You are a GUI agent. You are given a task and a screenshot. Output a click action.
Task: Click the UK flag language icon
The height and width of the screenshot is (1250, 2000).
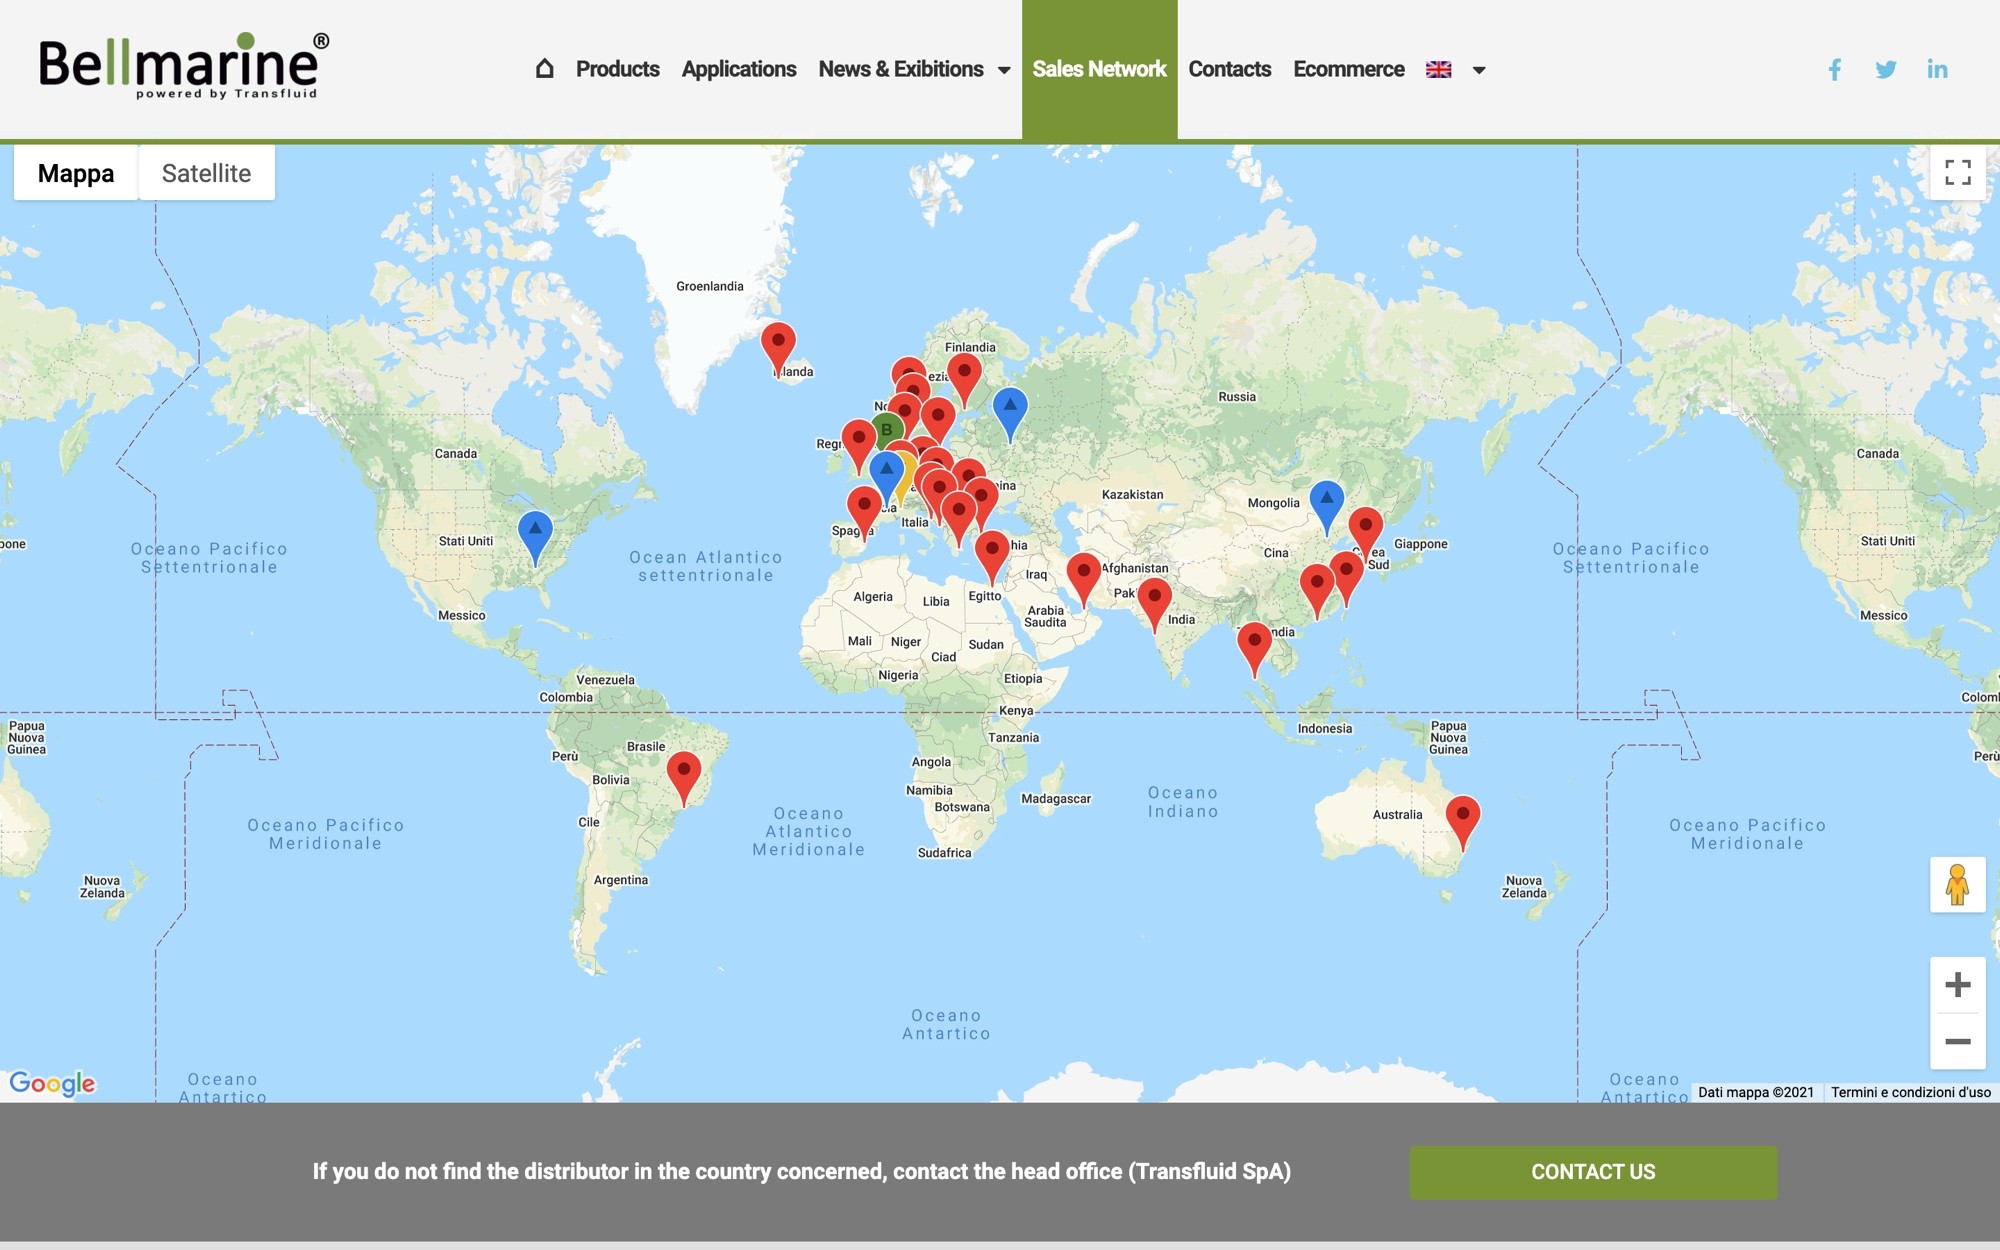coord(1439,69)
